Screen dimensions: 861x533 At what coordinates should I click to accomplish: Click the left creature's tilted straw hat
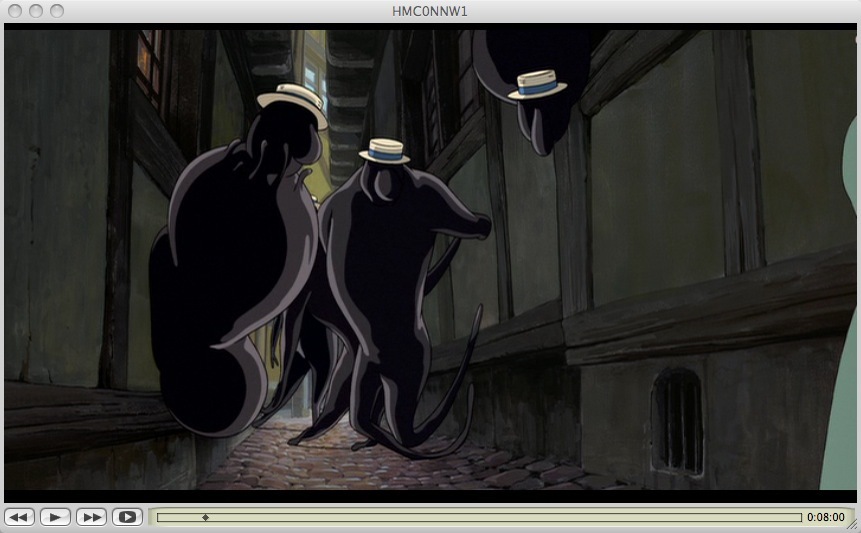pos(293,103)
